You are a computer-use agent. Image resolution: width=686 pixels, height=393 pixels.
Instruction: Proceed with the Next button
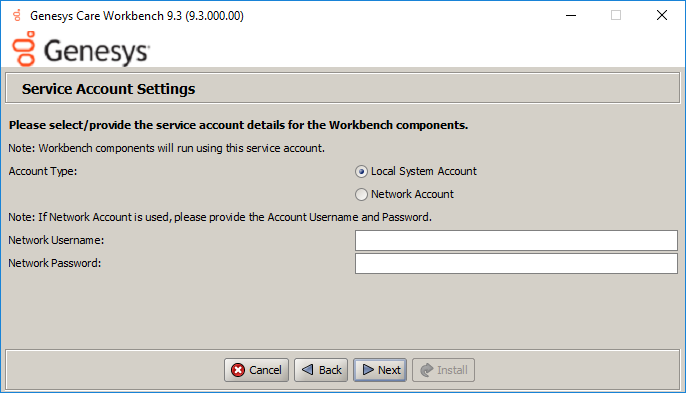click(x=380, y=370)
